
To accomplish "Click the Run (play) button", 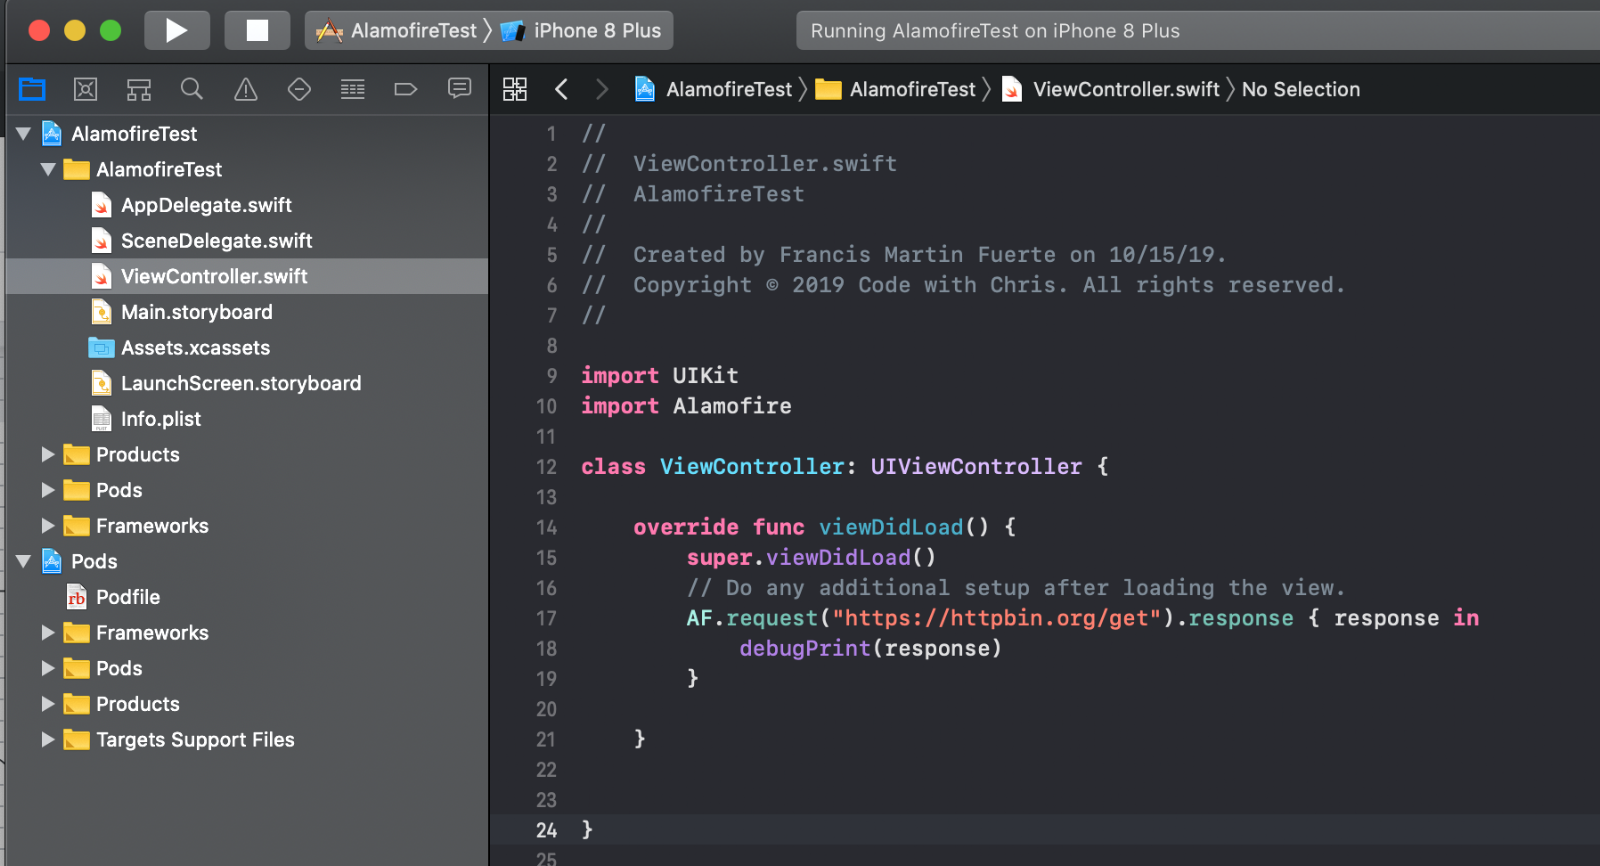I will click(x=177, y=31).
